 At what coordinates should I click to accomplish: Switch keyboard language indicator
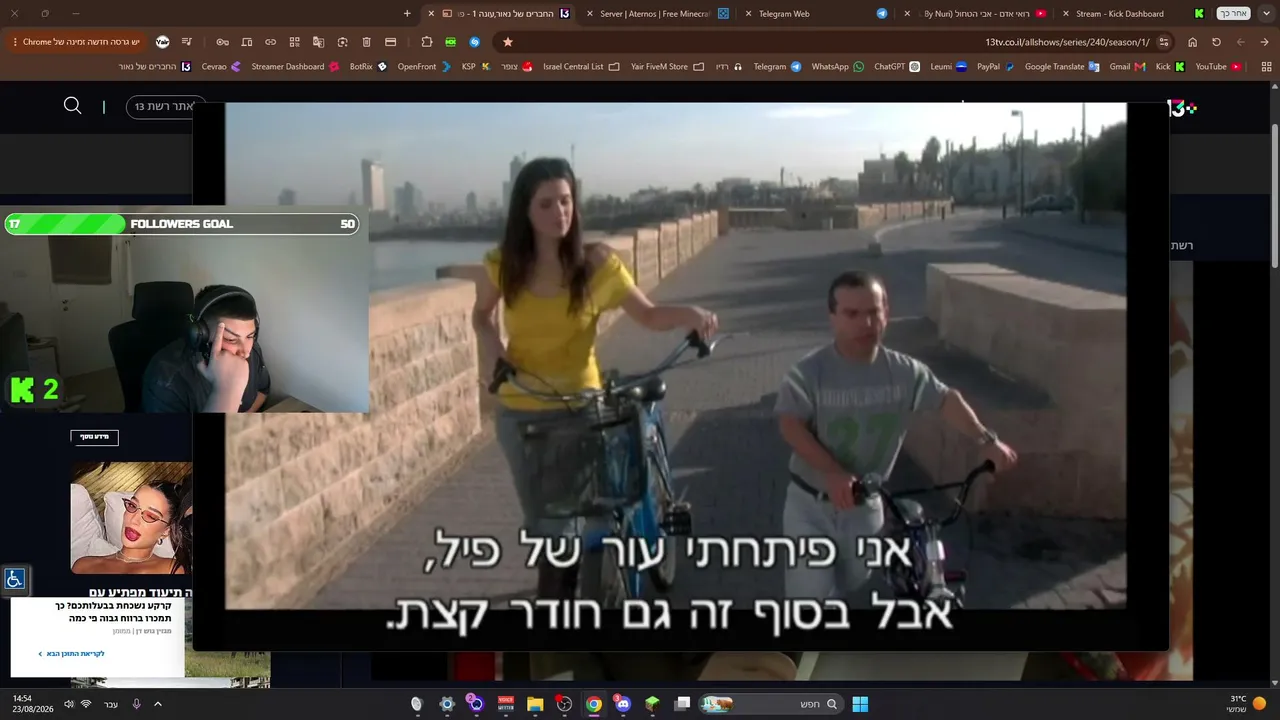(111, 704)
